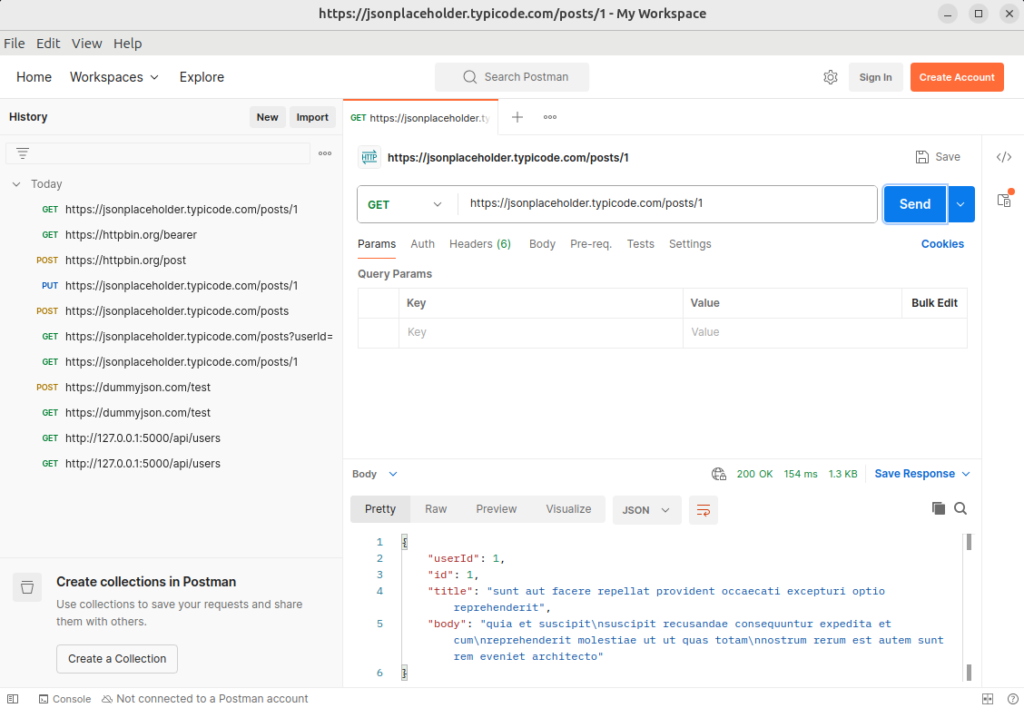
Task: Click the network globe lock icon
Action: (718, 474)
